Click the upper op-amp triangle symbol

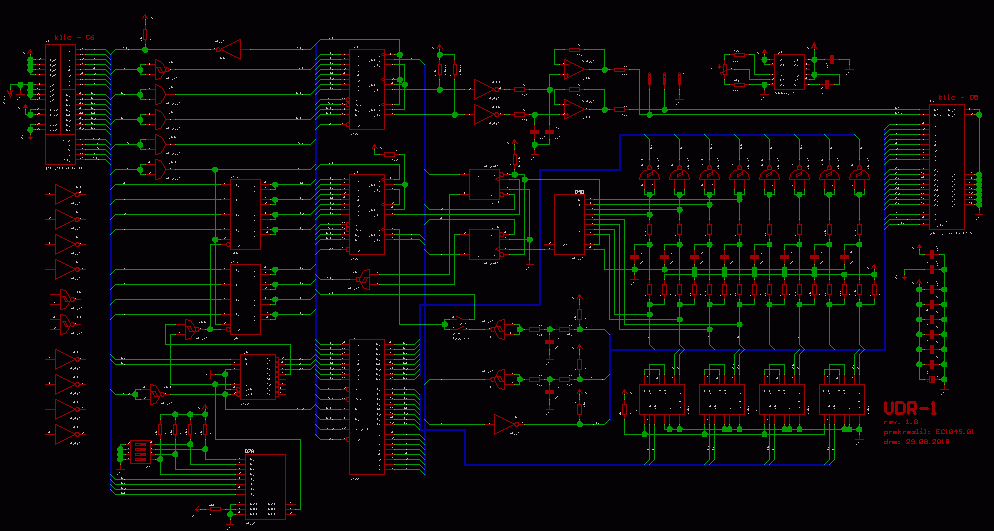(x=573, y=69)
